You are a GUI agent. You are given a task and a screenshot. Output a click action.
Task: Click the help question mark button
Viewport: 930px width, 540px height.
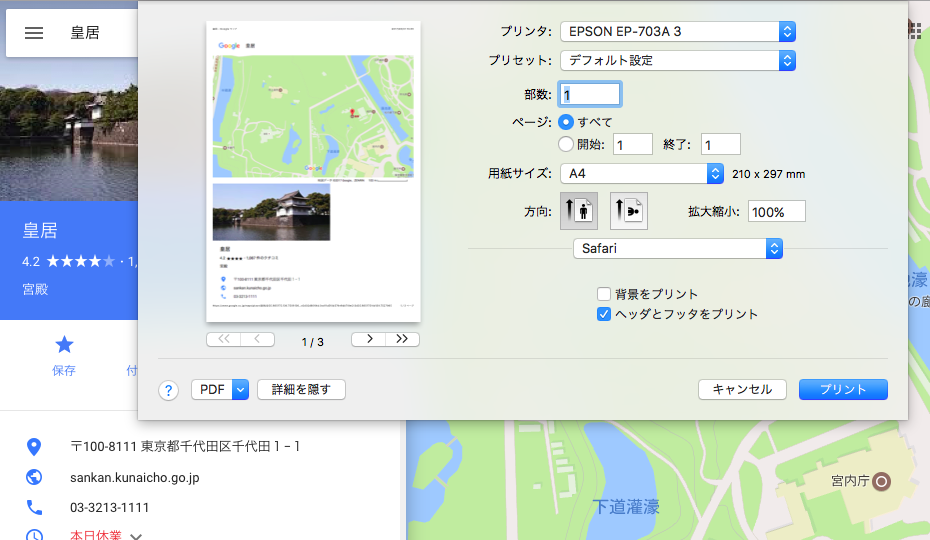[168, 390]
